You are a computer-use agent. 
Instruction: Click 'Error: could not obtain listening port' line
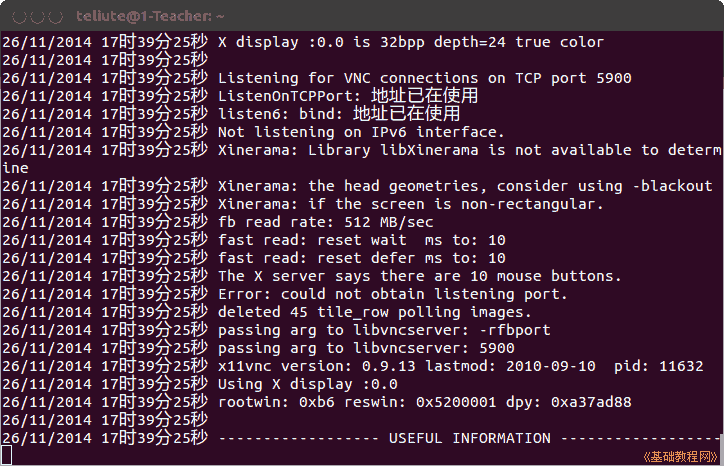pos(284,294)
